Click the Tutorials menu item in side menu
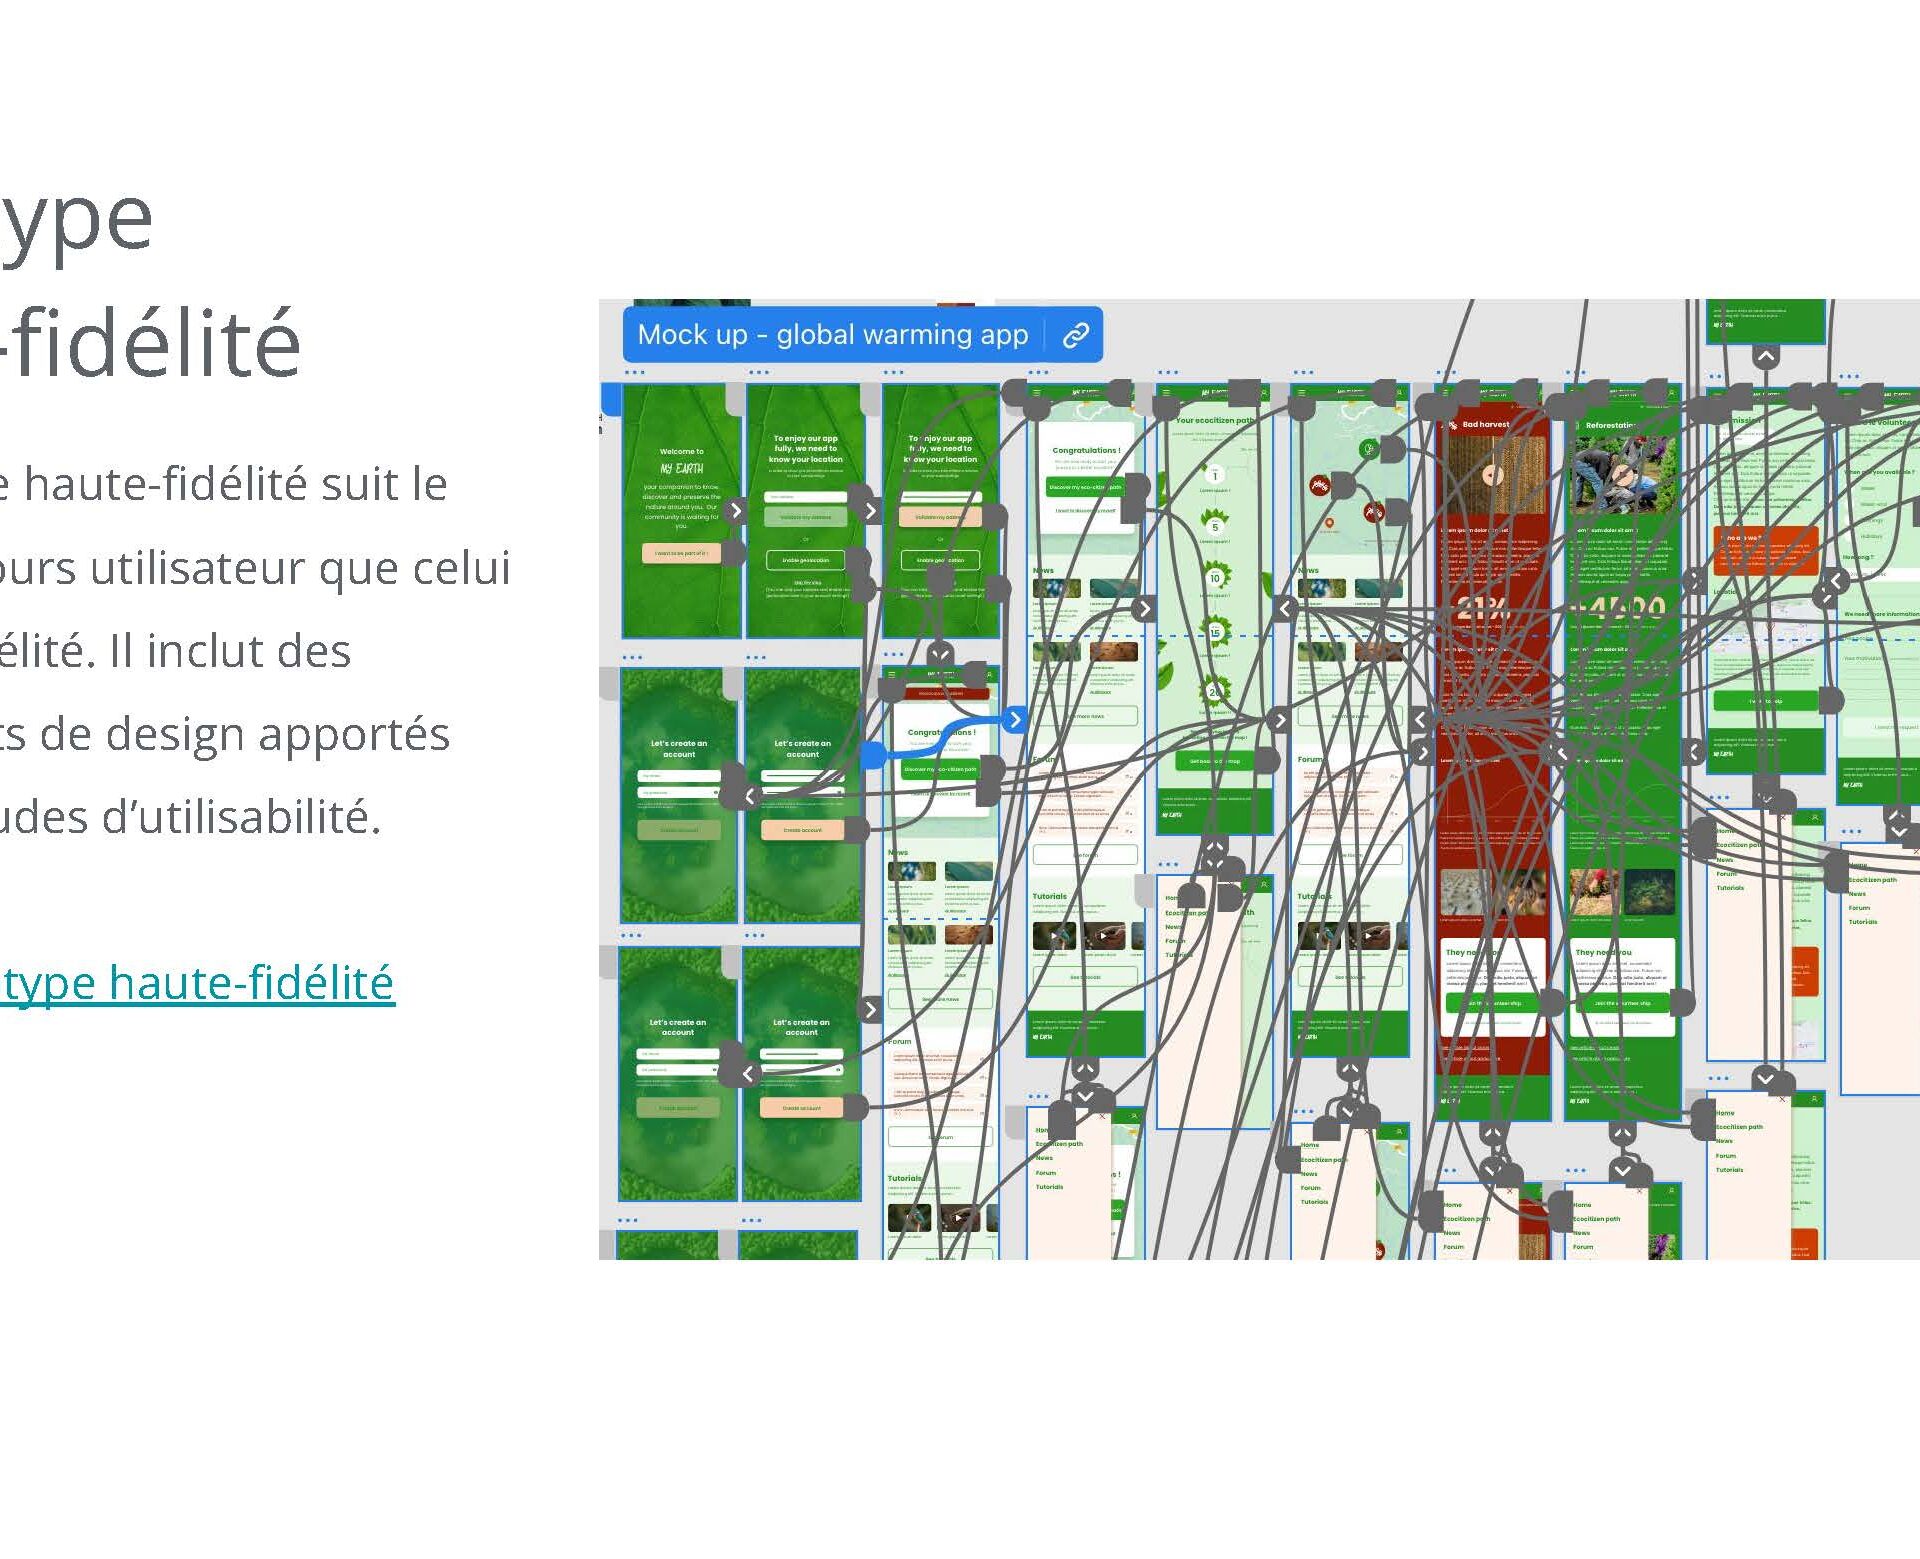 (x=1049, y=1187)
